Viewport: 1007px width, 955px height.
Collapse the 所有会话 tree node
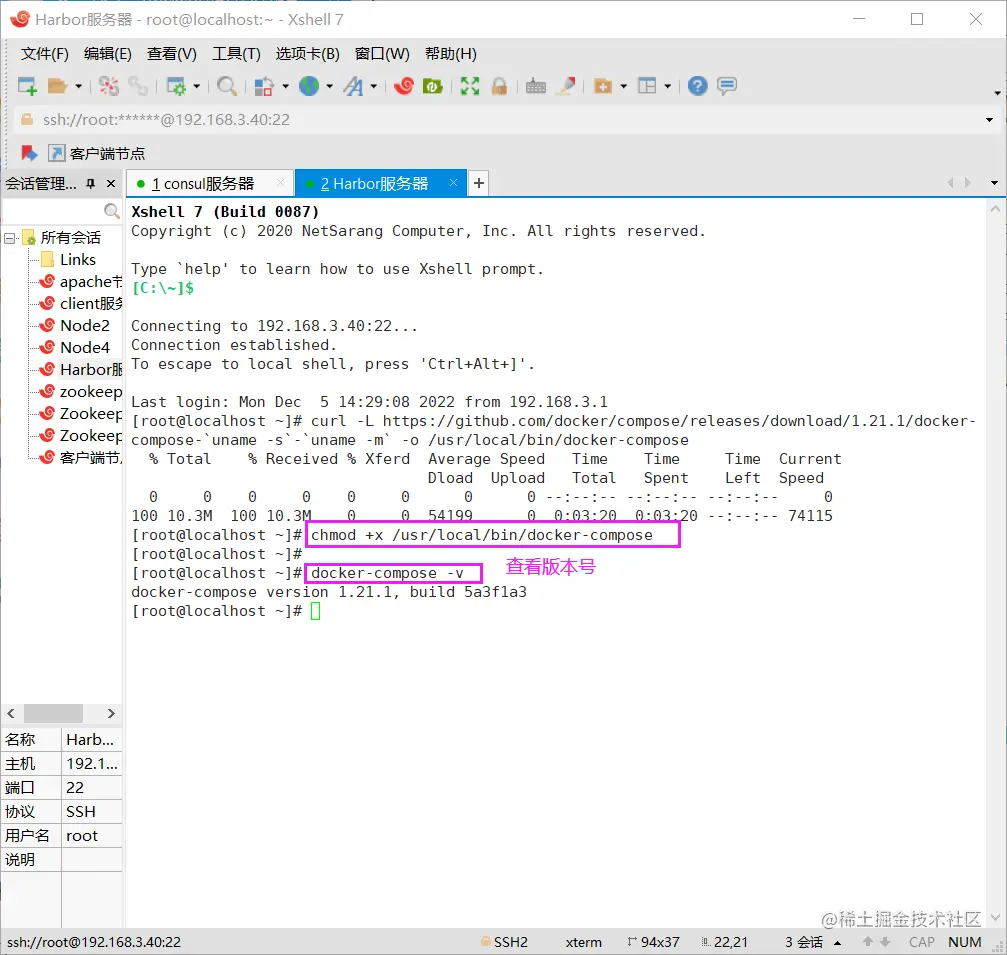pyautogui.click(x=10, y=238)
